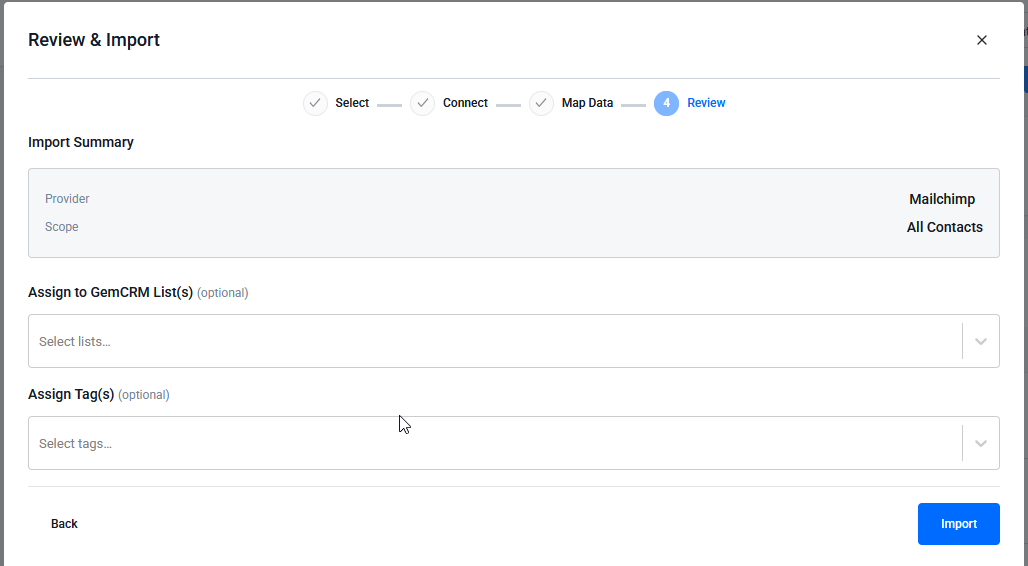Go to the Connect step label
The height and width of the screenshot is (566, 1028).
click(x=465, y=103)
